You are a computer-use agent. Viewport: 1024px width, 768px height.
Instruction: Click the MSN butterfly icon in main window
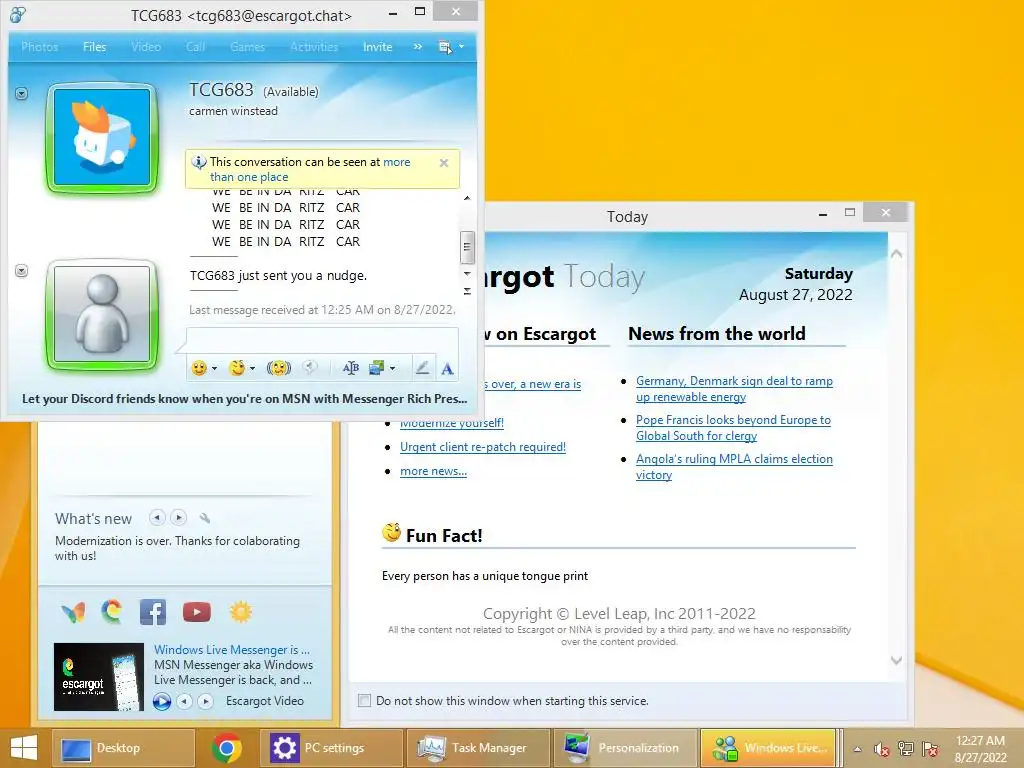[x=72, y=613]
